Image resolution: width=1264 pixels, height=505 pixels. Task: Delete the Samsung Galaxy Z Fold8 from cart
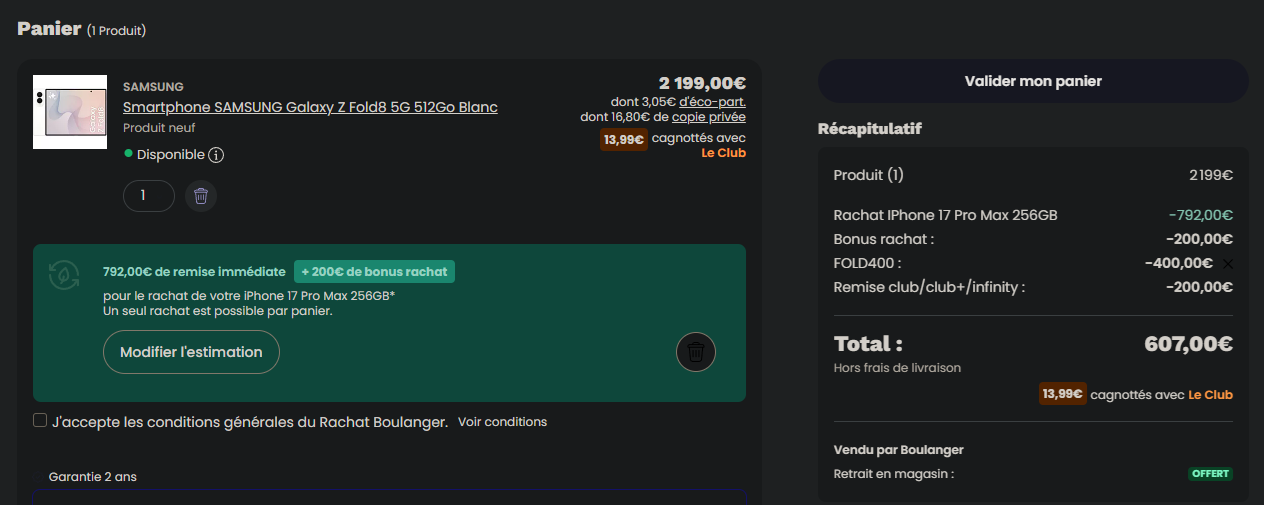coord(201,196)
